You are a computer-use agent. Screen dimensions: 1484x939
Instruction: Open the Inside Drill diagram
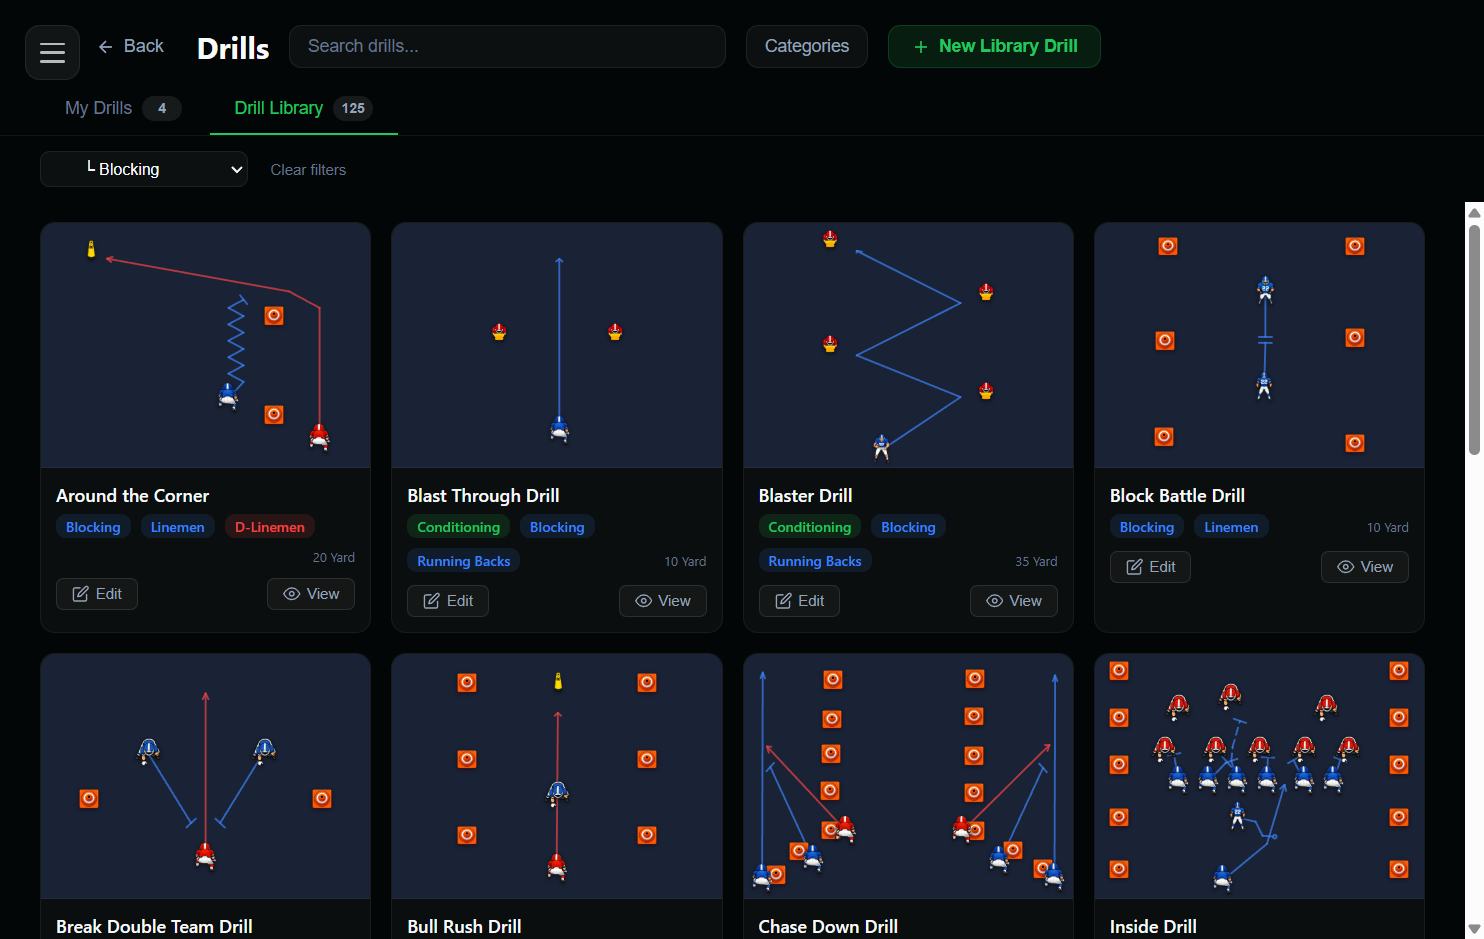(x=1259, y=776)
